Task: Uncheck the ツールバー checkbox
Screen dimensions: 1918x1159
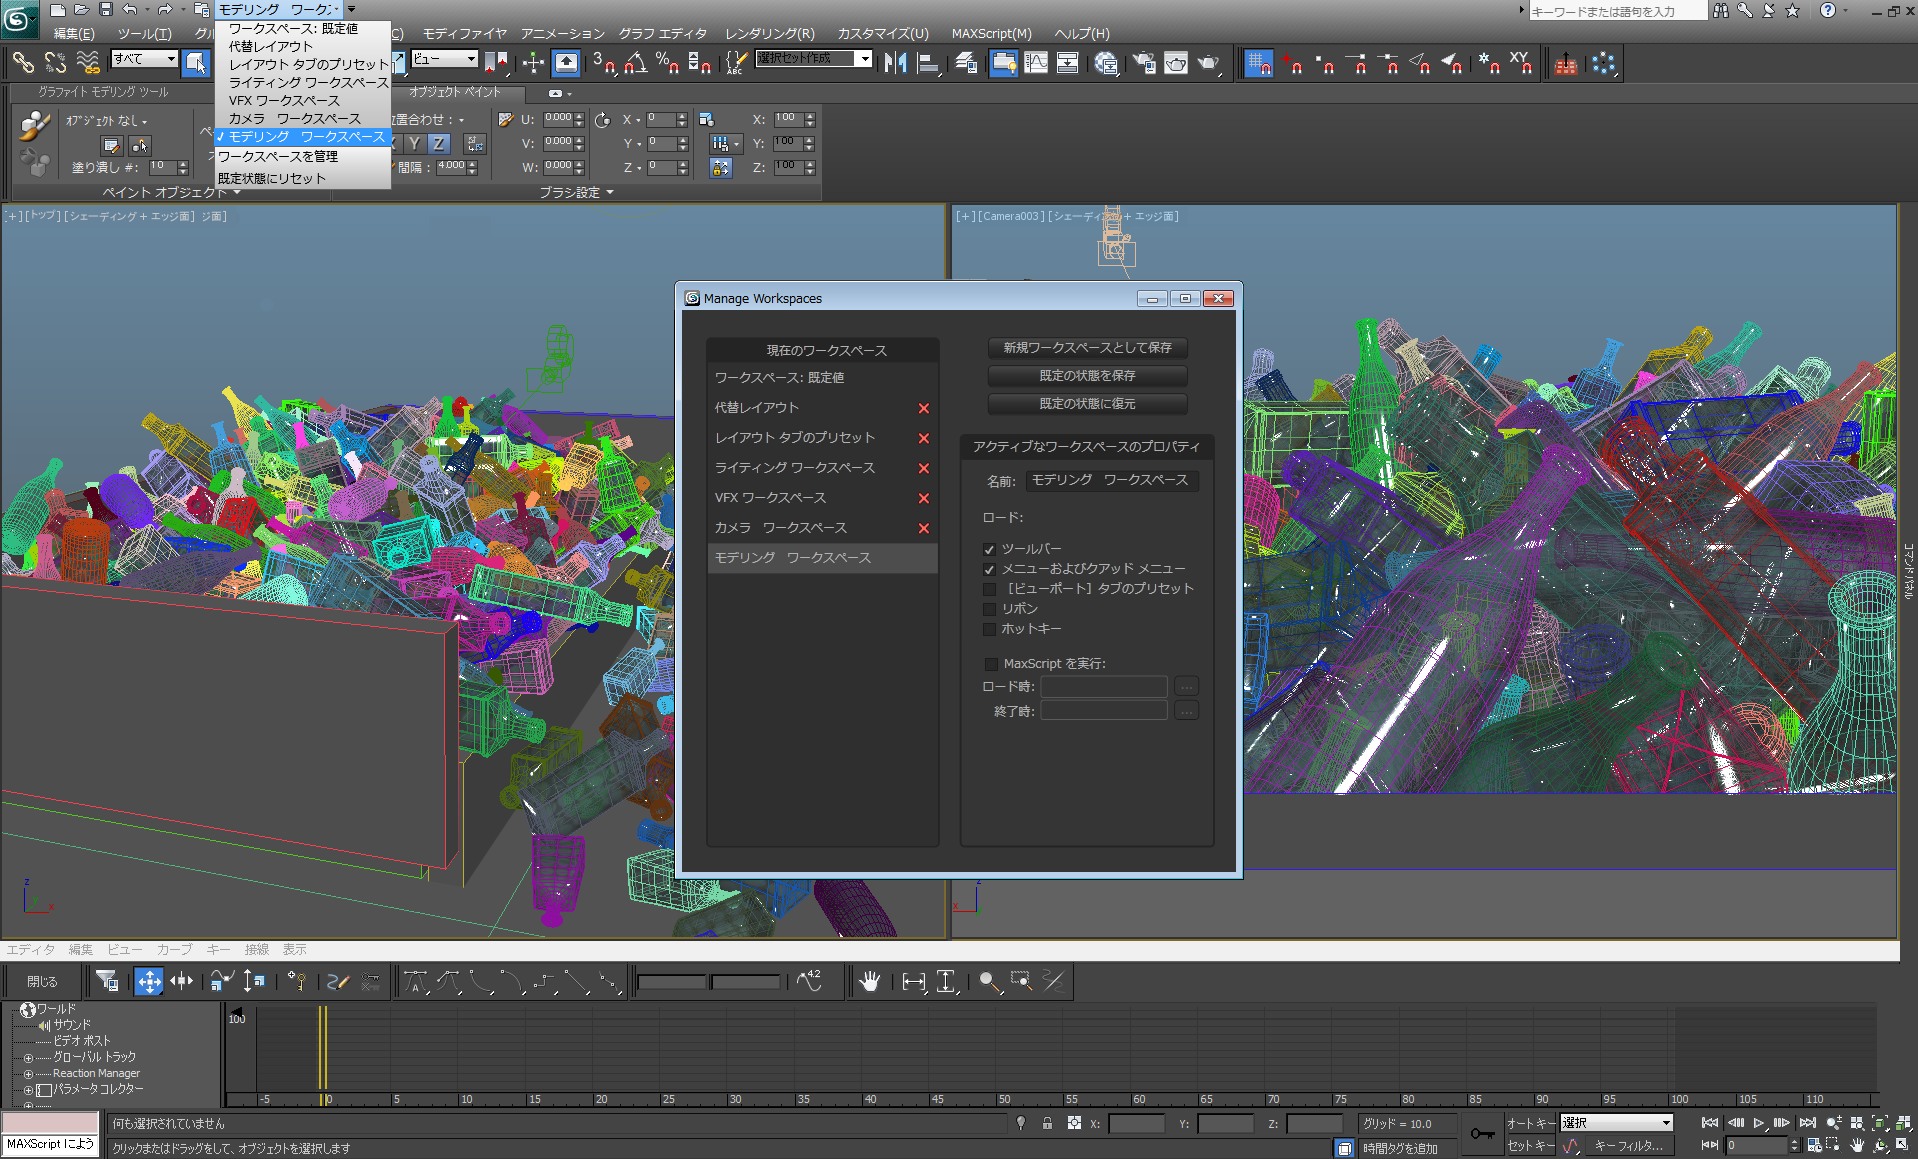Action: pyautogui.click(x=989, y=549)
